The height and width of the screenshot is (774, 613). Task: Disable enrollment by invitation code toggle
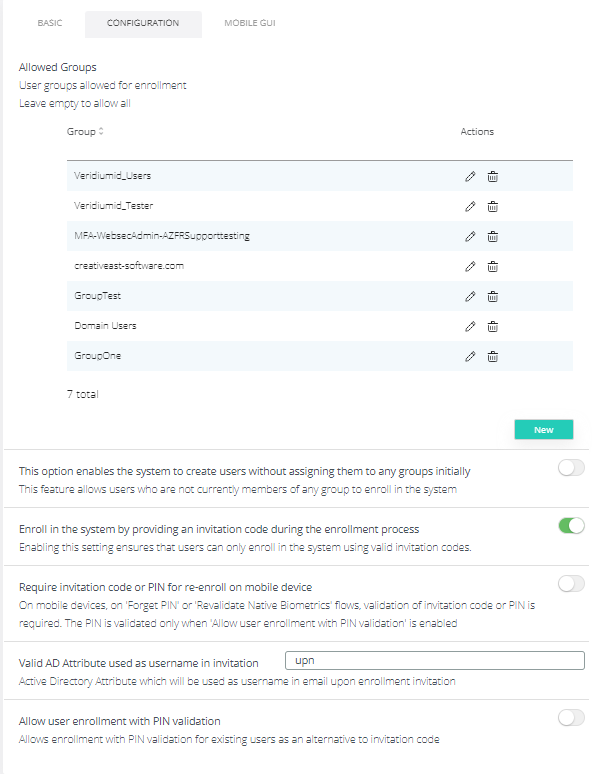tap(571, 526)
